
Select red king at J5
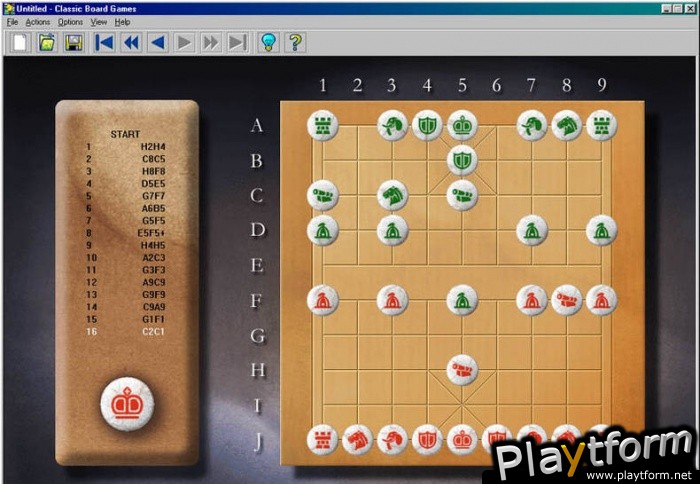tap(462, 440)
